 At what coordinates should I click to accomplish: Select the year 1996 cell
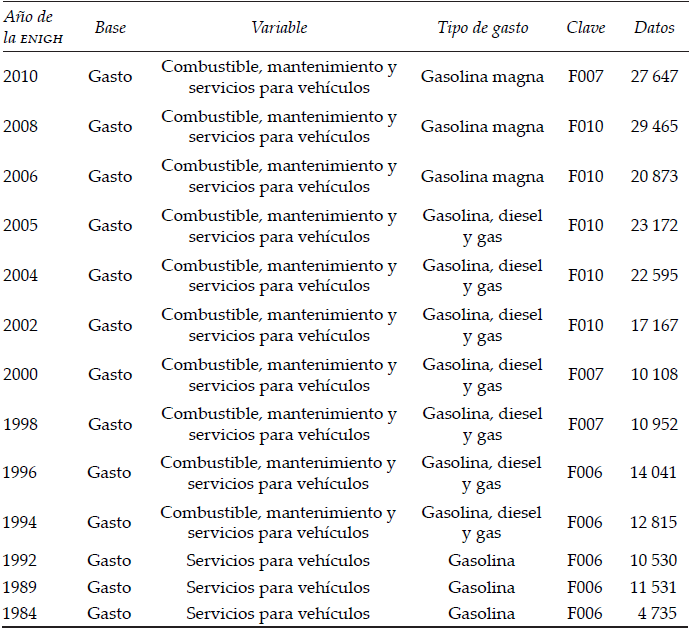pos(21,473)
